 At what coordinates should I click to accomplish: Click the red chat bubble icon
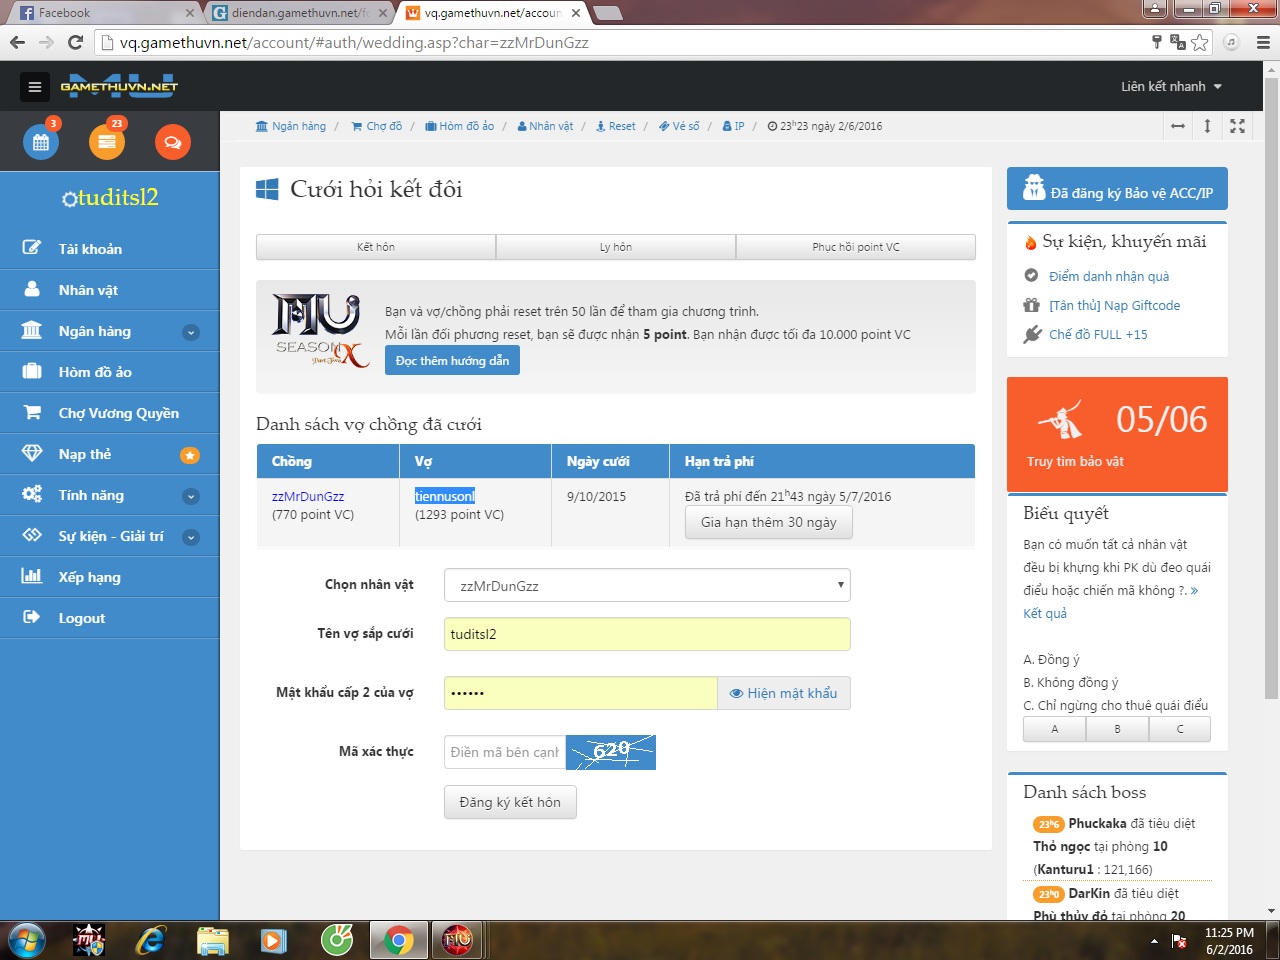[172, 142]
